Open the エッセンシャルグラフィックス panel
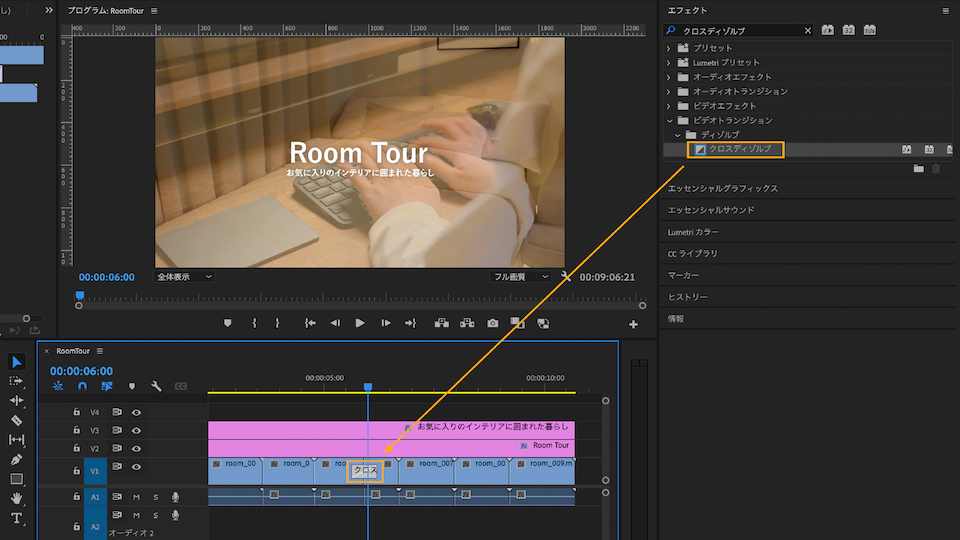 tap(722, 188)
